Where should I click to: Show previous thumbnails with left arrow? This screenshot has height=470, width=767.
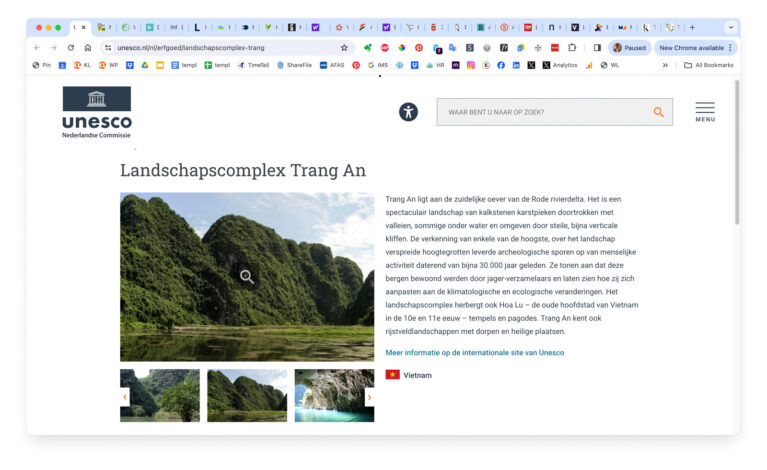125,397
